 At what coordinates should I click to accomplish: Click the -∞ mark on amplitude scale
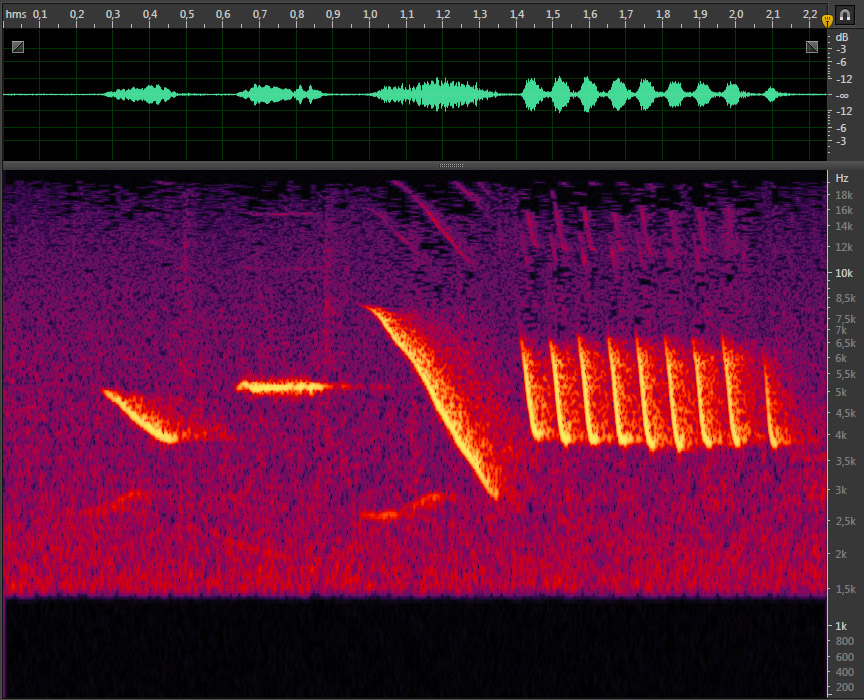click(x=842, y=95)
